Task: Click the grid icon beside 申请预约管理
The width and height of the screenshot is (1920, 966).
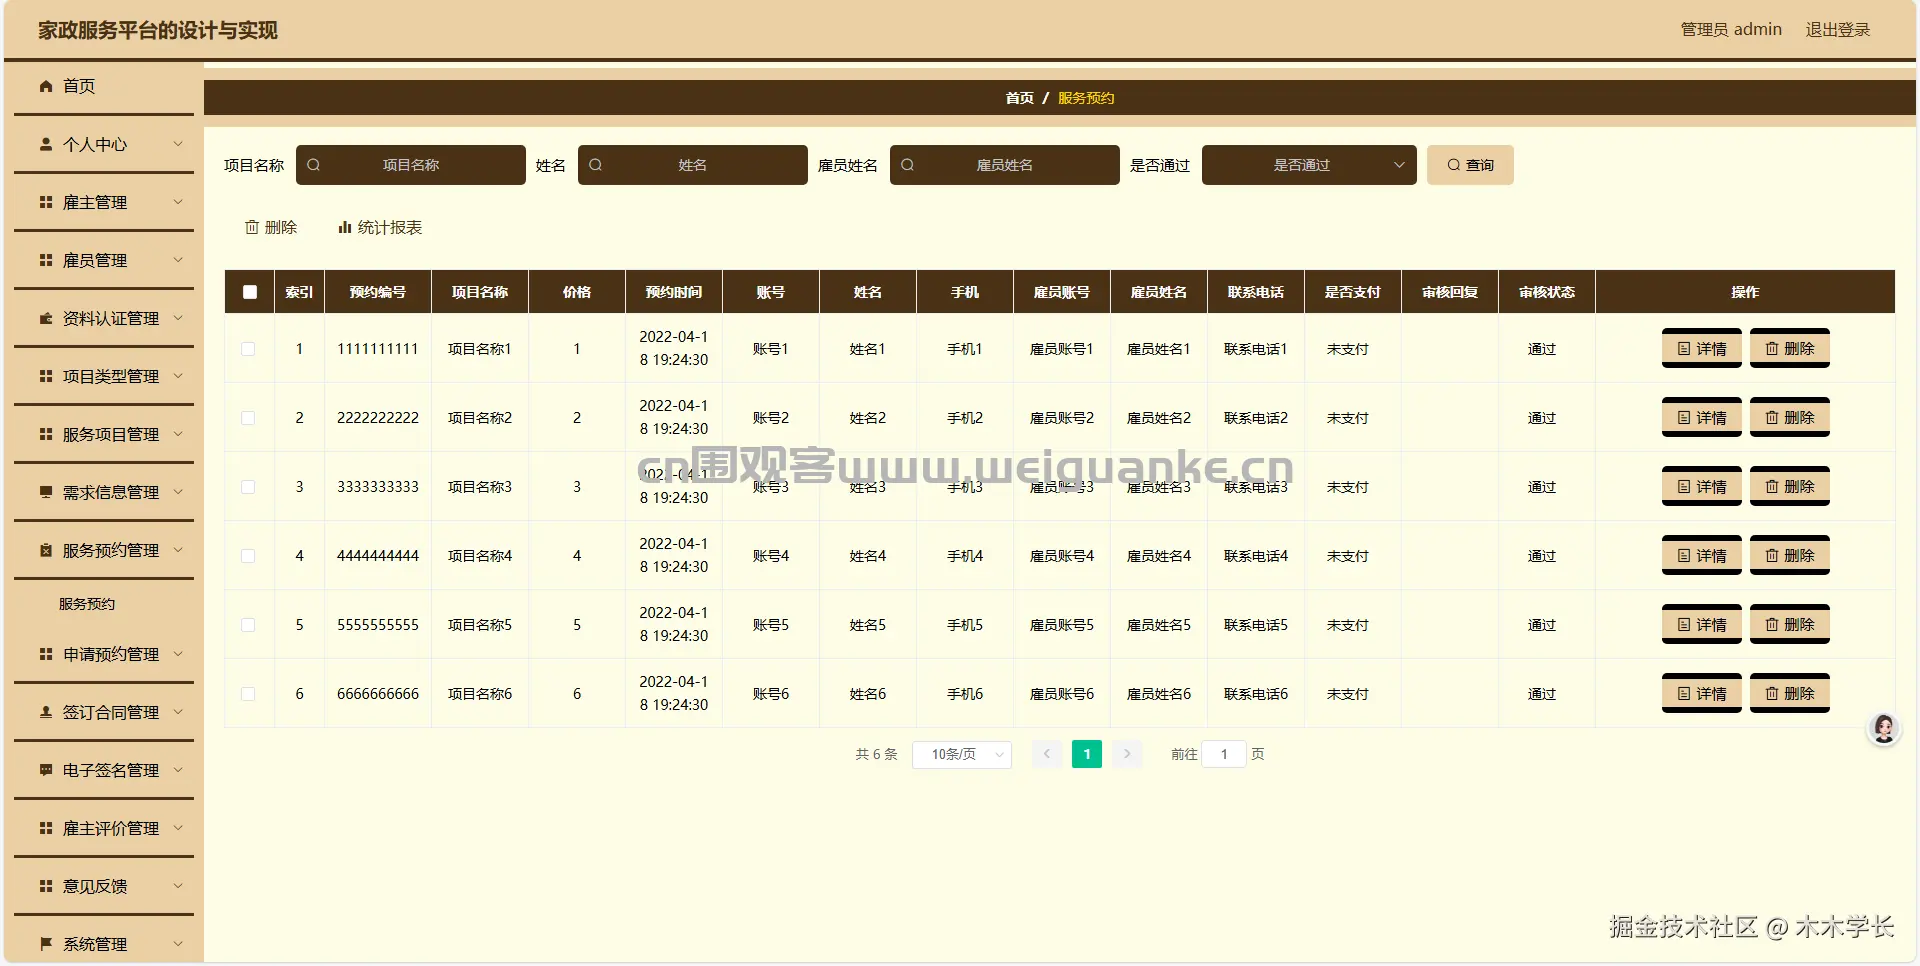Action: pyautogui.click(x=46, y=654)
